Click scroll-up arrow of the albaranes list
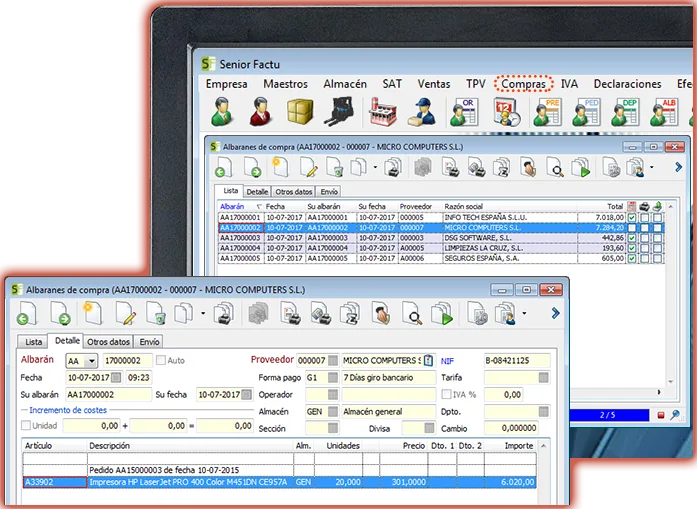 coord(671,207)
